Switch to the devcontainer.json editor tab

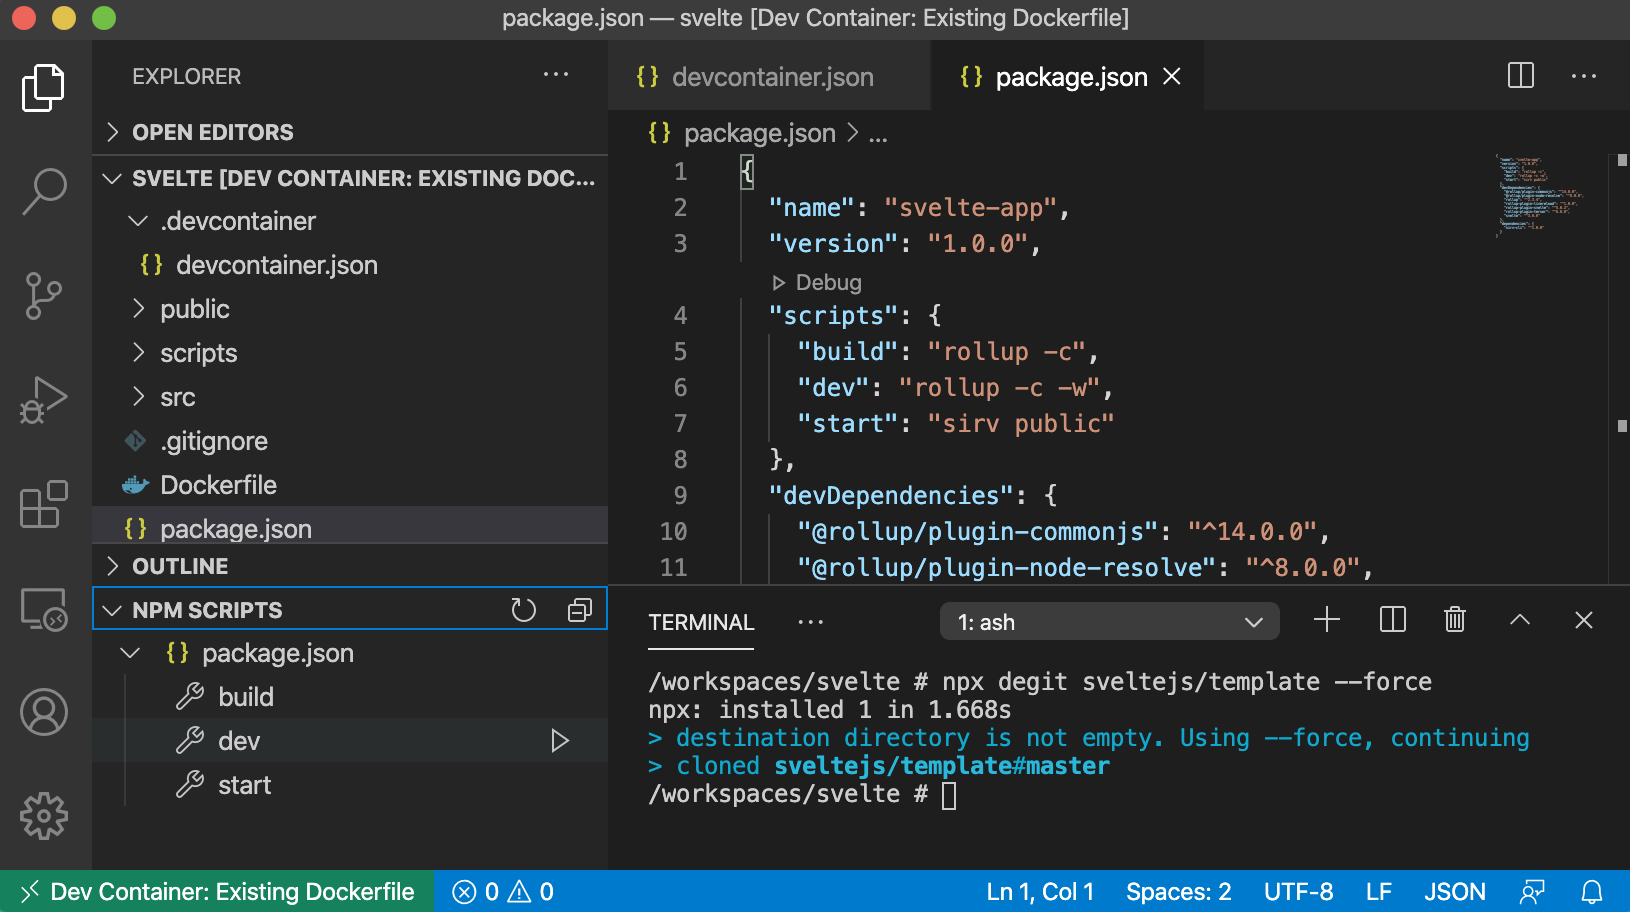tap(770, 77)
